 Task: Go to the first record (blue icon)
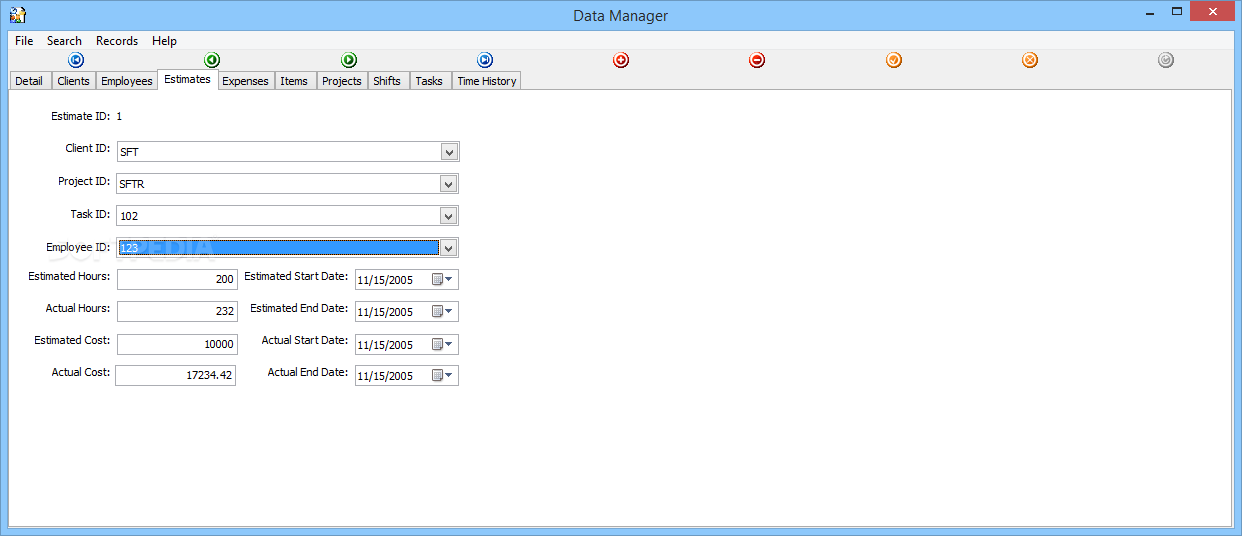(76, 60)
